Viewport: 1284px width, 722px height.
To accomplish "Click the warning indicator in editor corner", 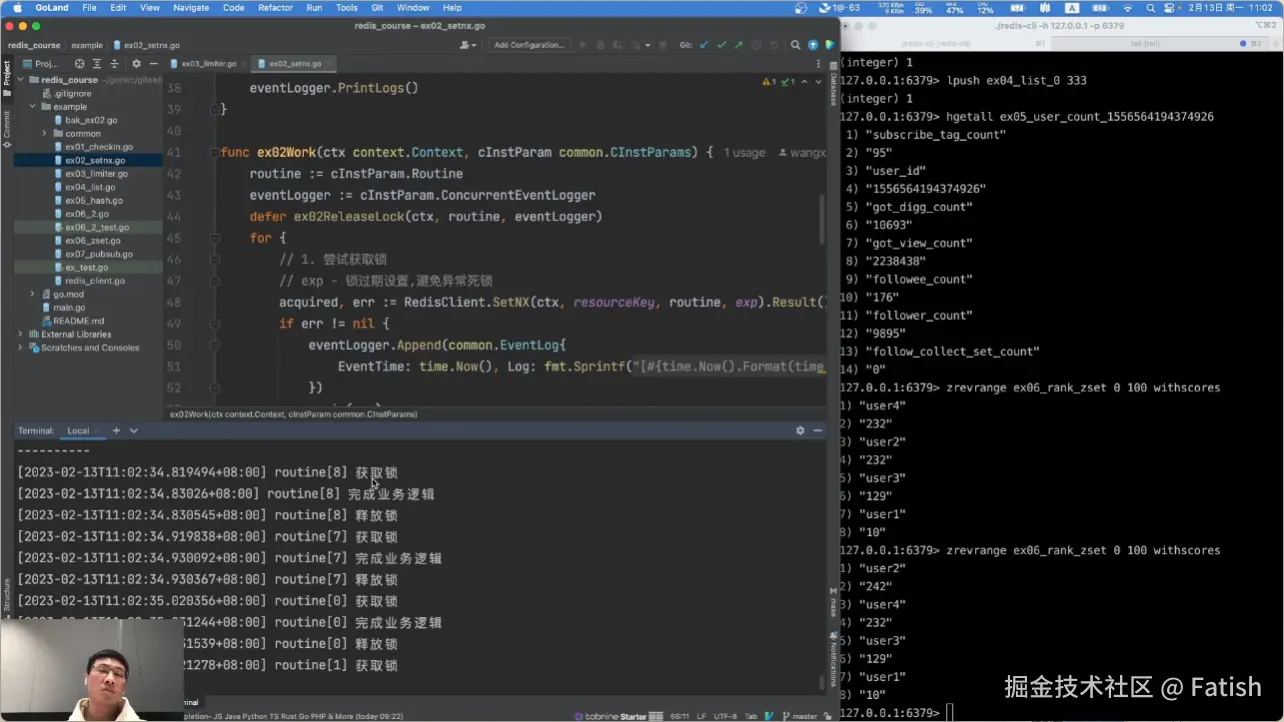I will coord(769,81).
